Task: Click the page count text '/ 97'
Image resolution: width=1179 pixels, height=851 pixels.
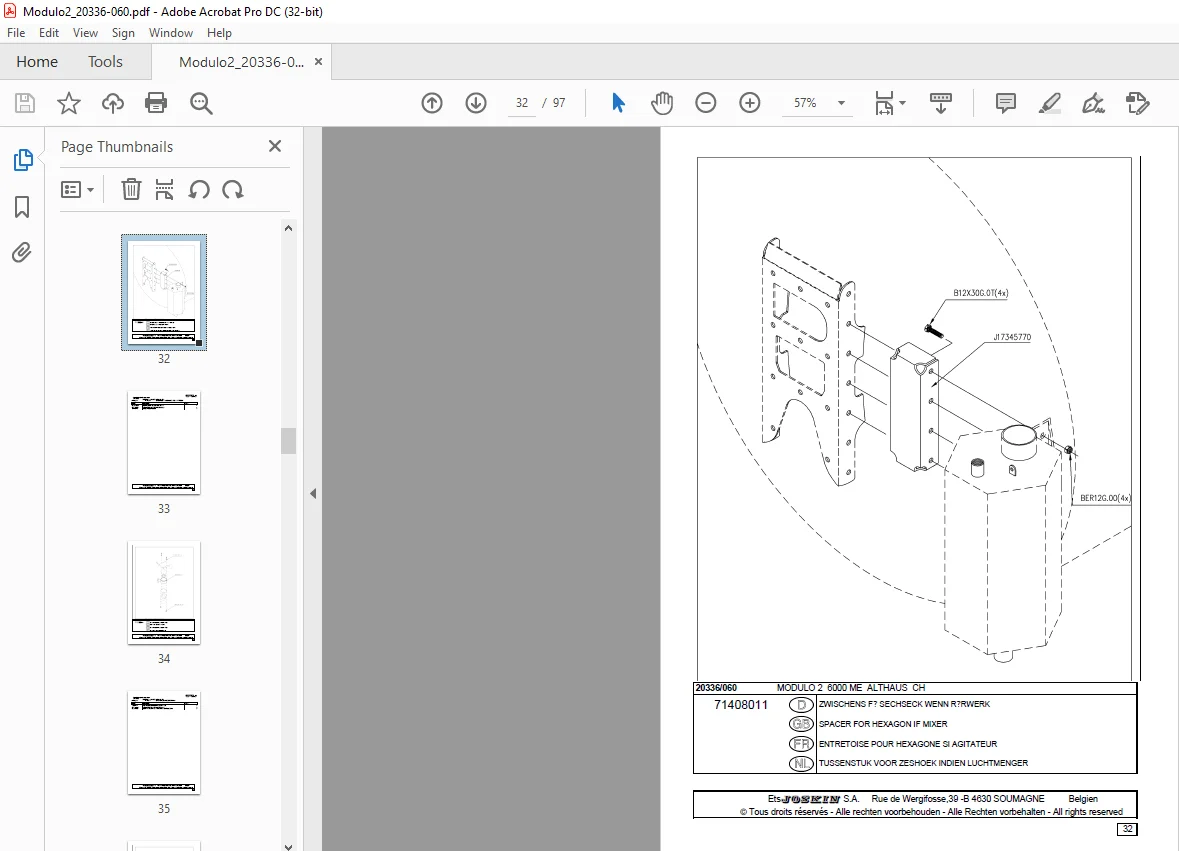Action: click(x=554, y=103)
